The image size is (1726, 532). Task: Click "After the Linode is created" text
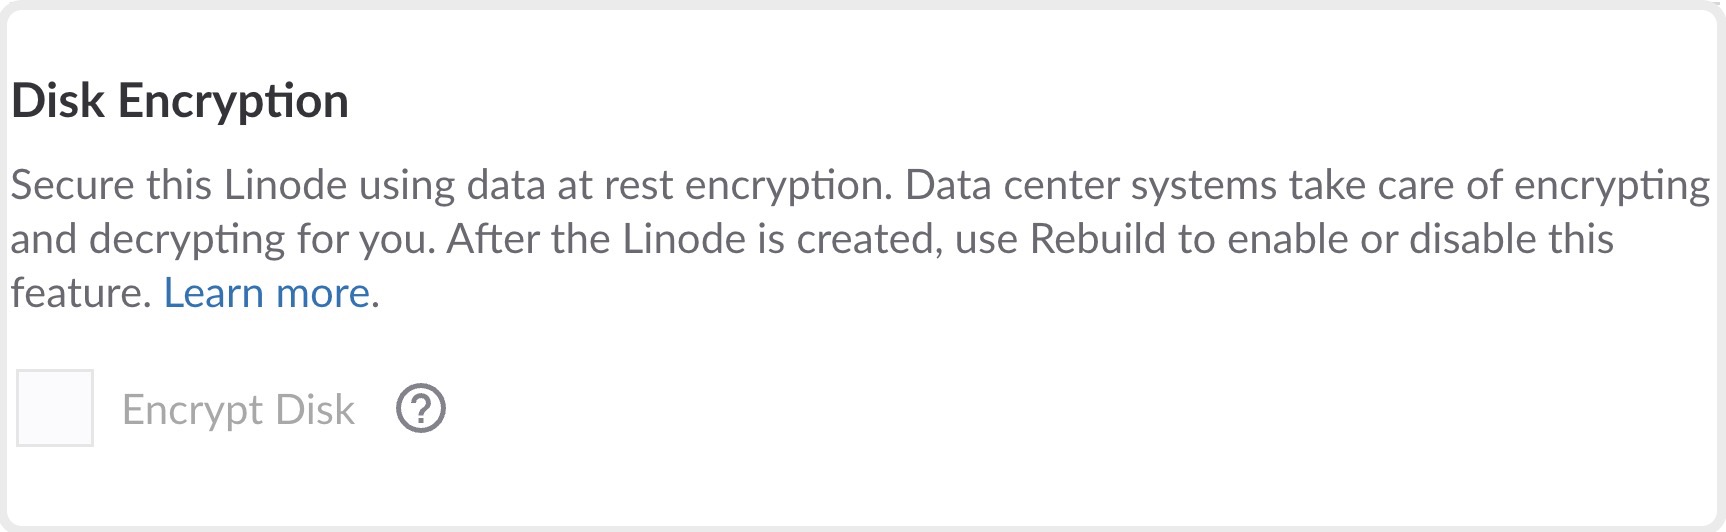[x=694, y=239]
